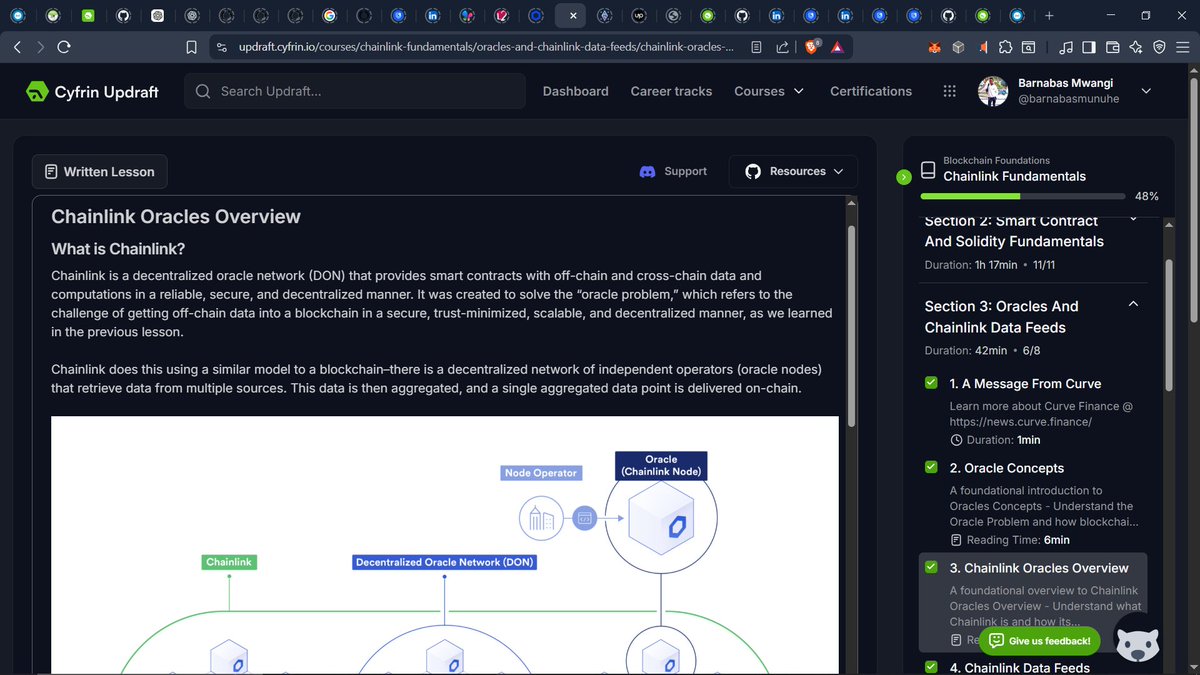Toggle checkbox for 4. Chainlink Data Feeds

(931, 667)
